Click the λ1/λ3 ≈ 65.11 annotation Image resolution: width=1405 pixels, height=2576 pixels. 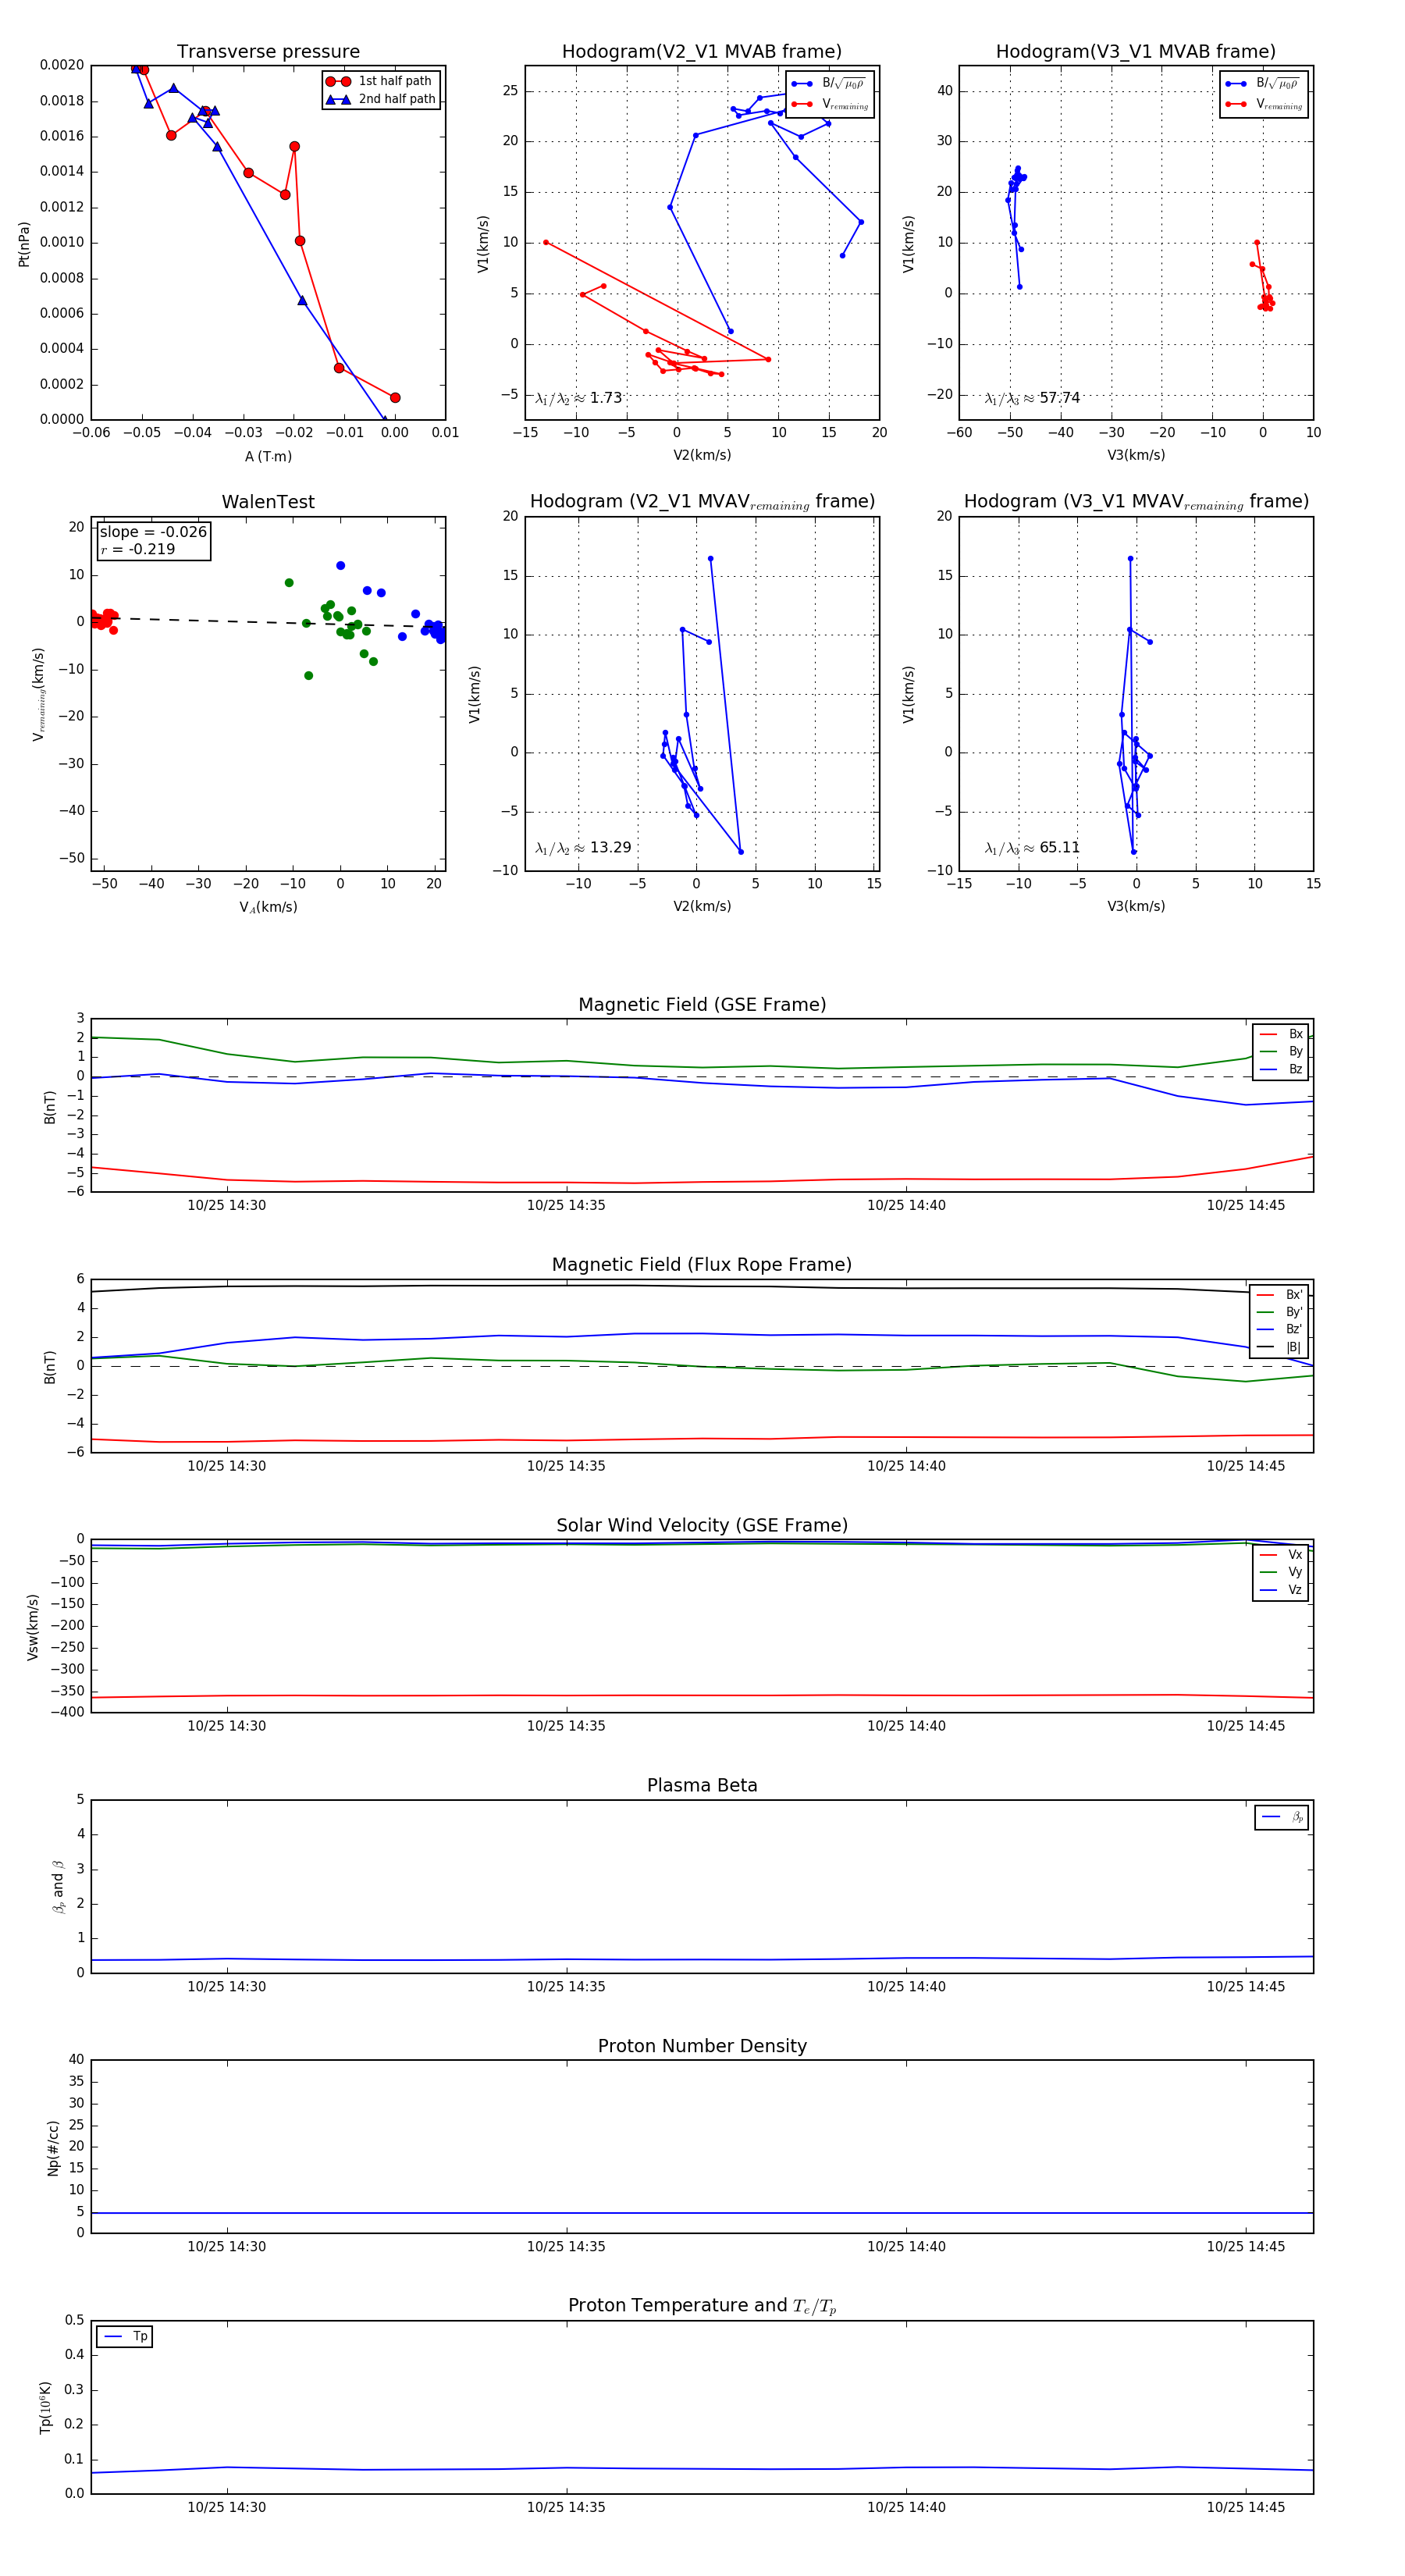point(1032,848)
